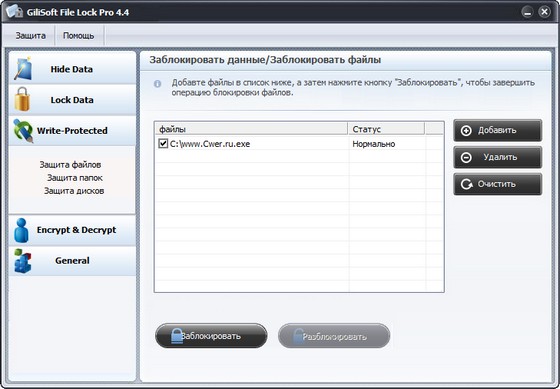
Task: Click the Добавить button label
Action: [x=497, y=130]
